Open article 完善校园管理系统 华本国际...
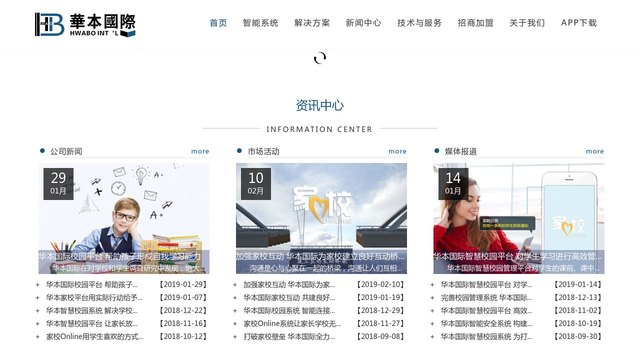This screenshot has height=360, width=640. click(487, 298)
